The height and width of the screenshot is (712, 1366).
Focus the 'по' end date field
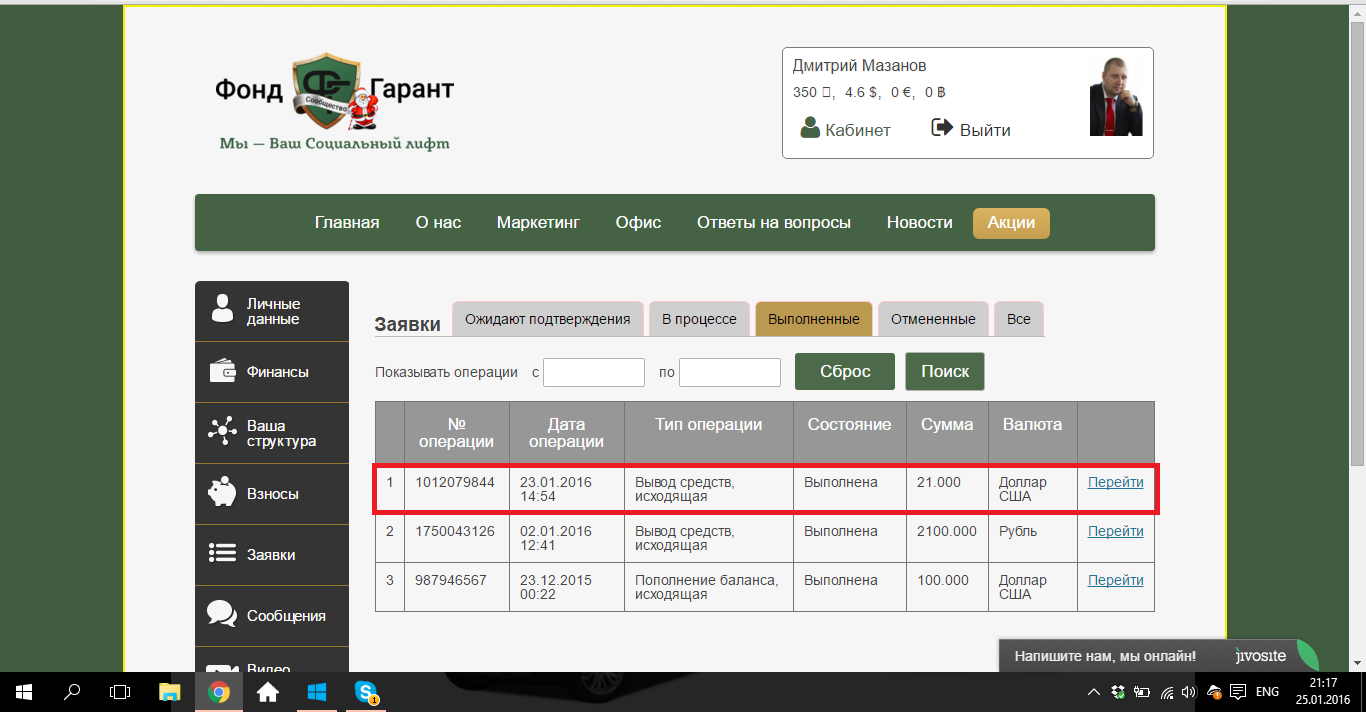click(730, 372)
